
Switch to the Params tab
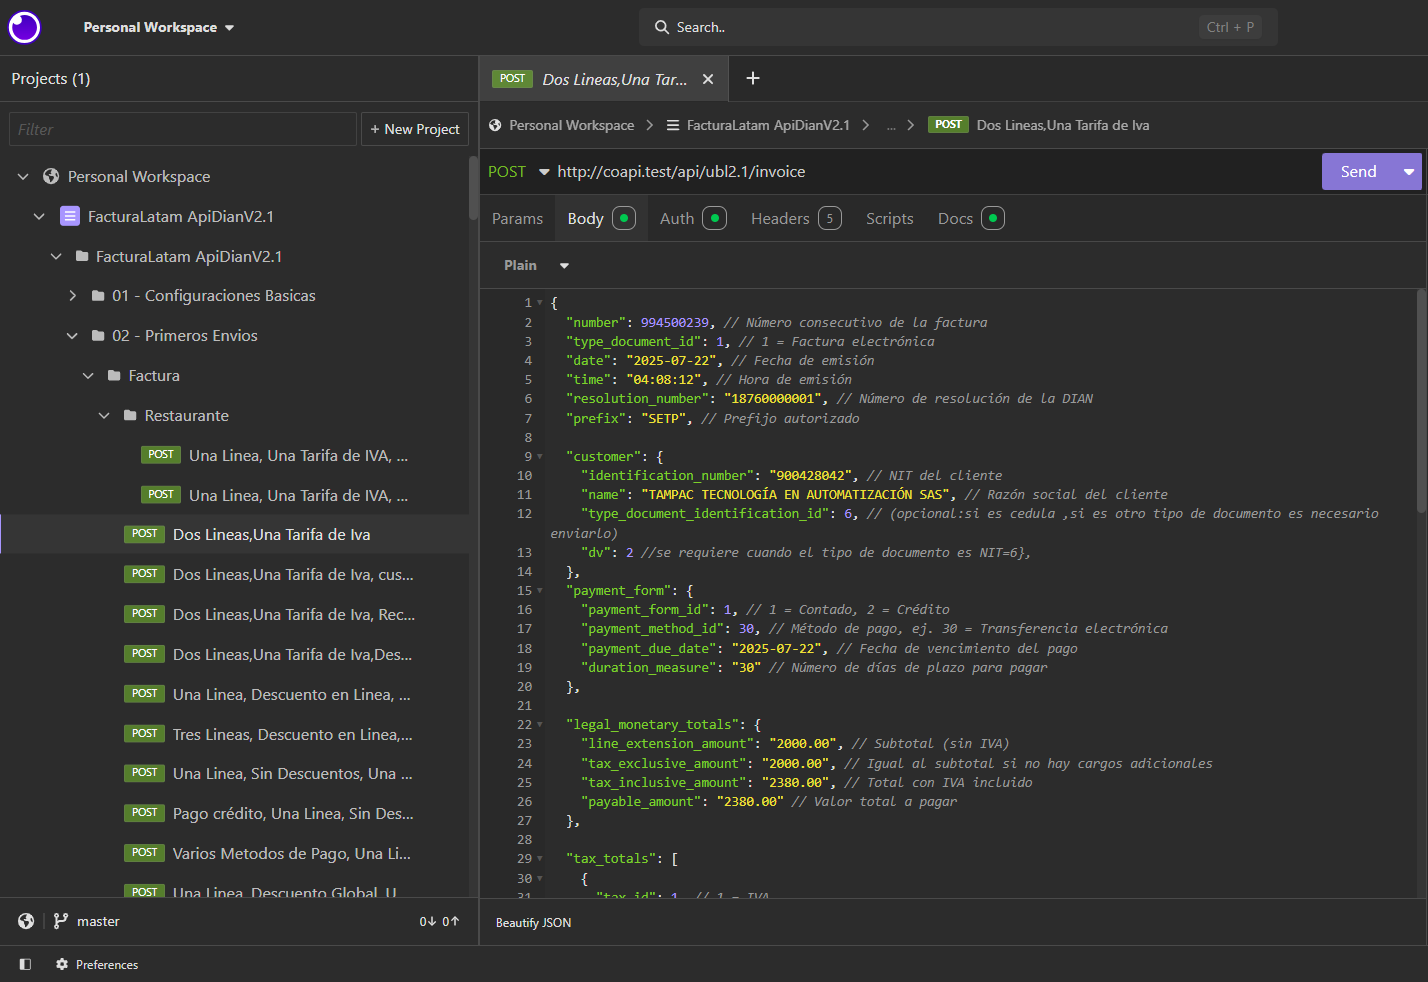(517, 218)
